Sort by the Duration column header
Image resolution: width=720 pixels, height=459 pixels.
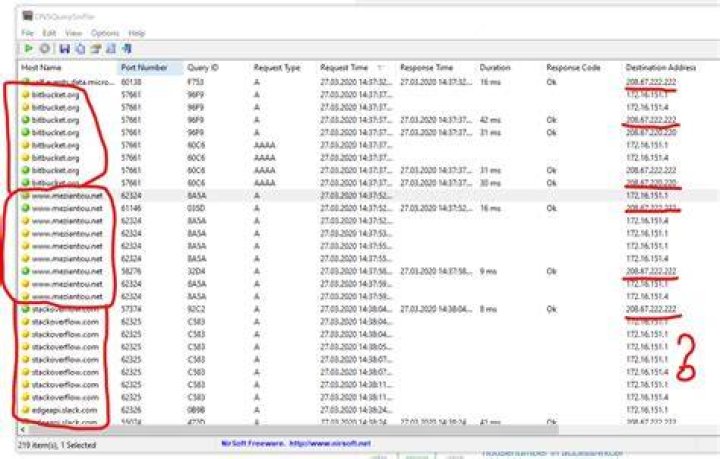click(x=508, y=67)
